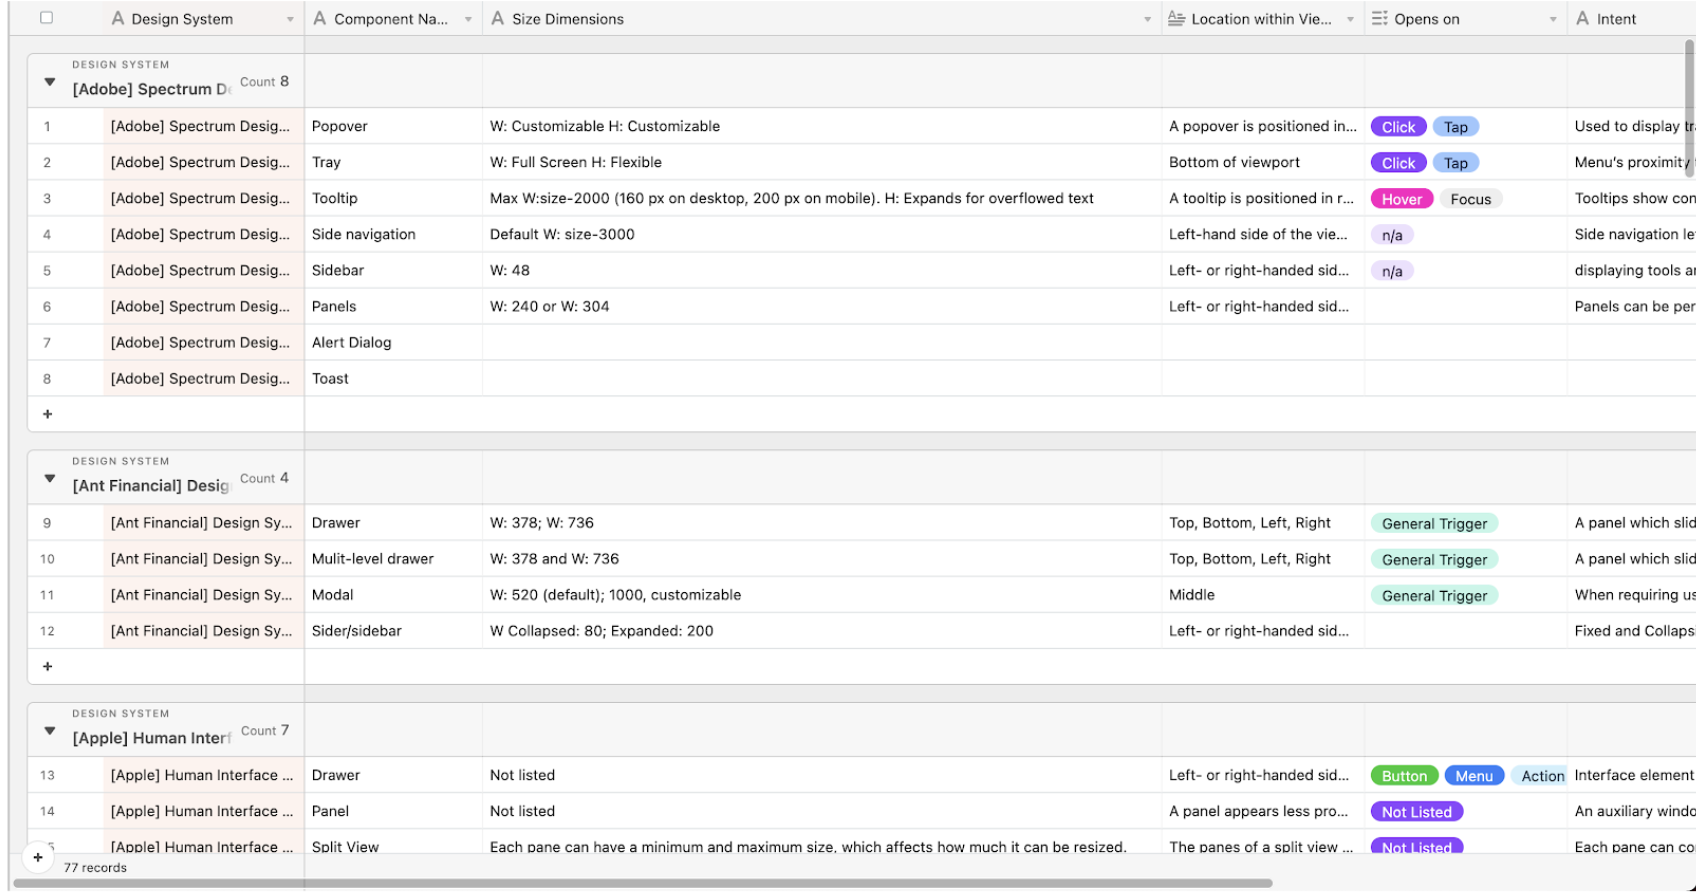The image size is (1696, 892).
Task: Click the long-text icon of Location within Viewport column
Action: (x=1177, y=19)
